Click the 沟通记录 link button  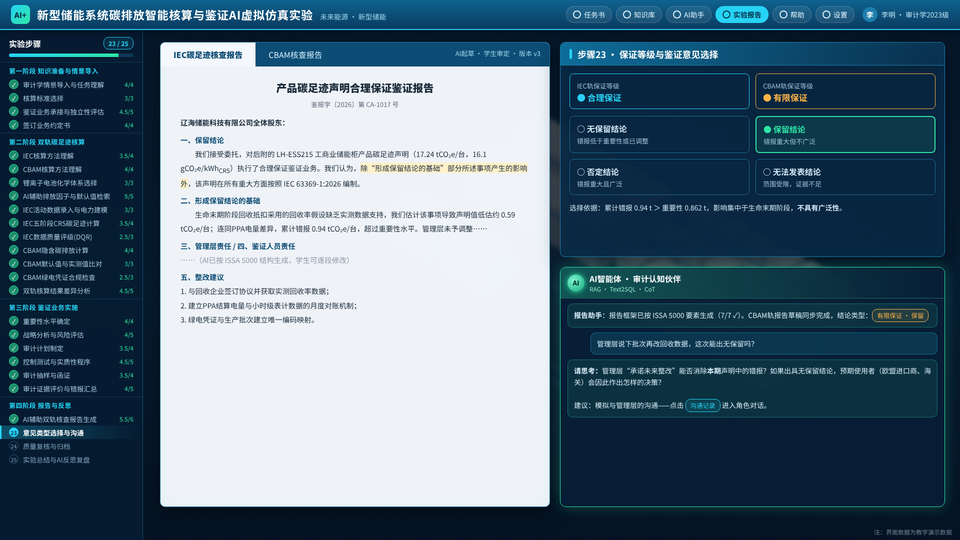[x=702, y=405]
